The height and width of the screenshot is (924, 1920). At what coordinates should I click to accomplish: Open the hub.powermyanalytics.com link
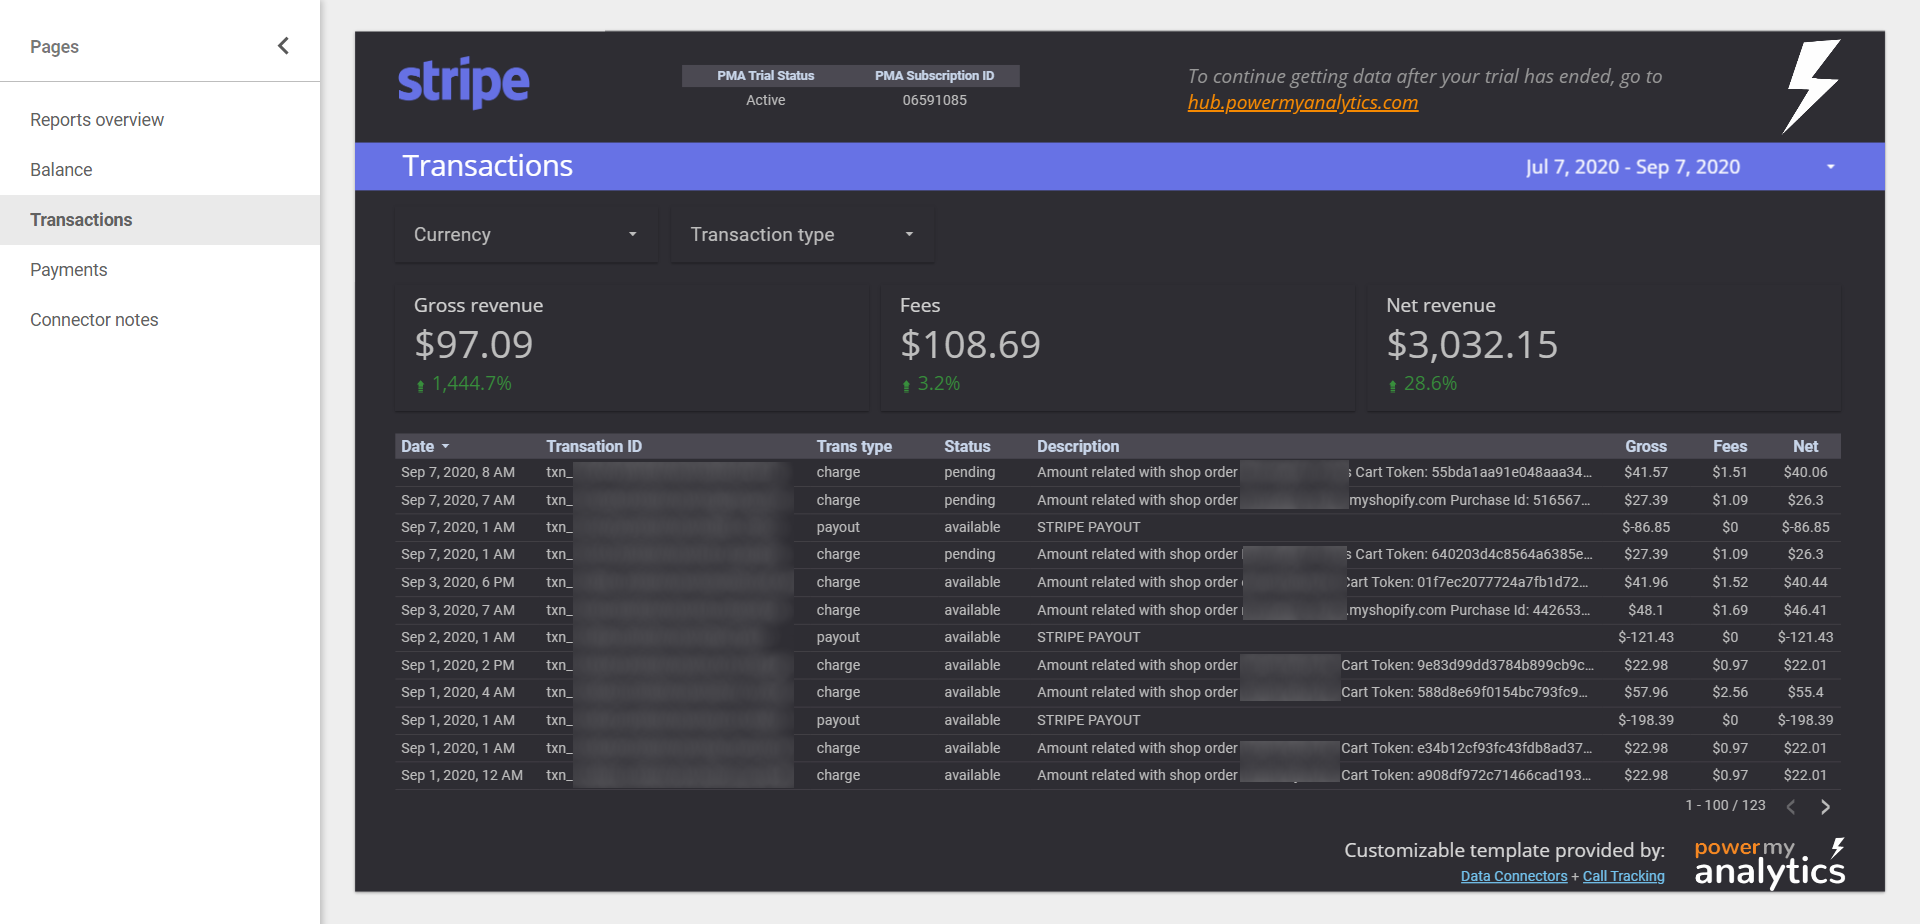pyautogui.click(x=1302, y=103)
